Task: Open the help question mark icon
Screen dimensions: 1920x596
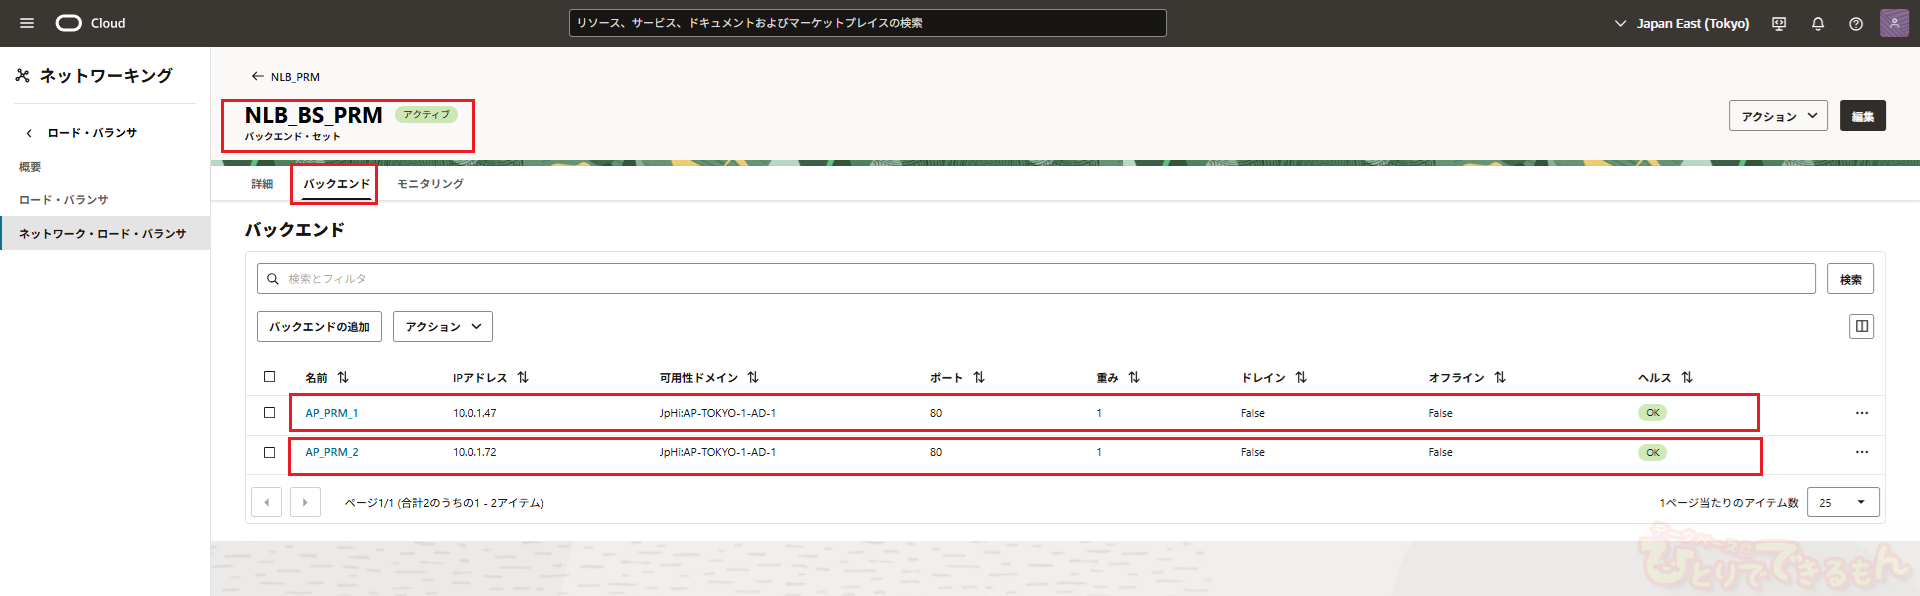Action: [1856, 24]
